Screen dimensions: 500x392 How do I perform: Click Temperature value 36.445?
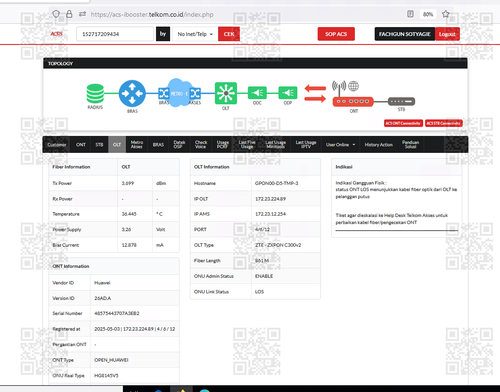tap(129, 214)
